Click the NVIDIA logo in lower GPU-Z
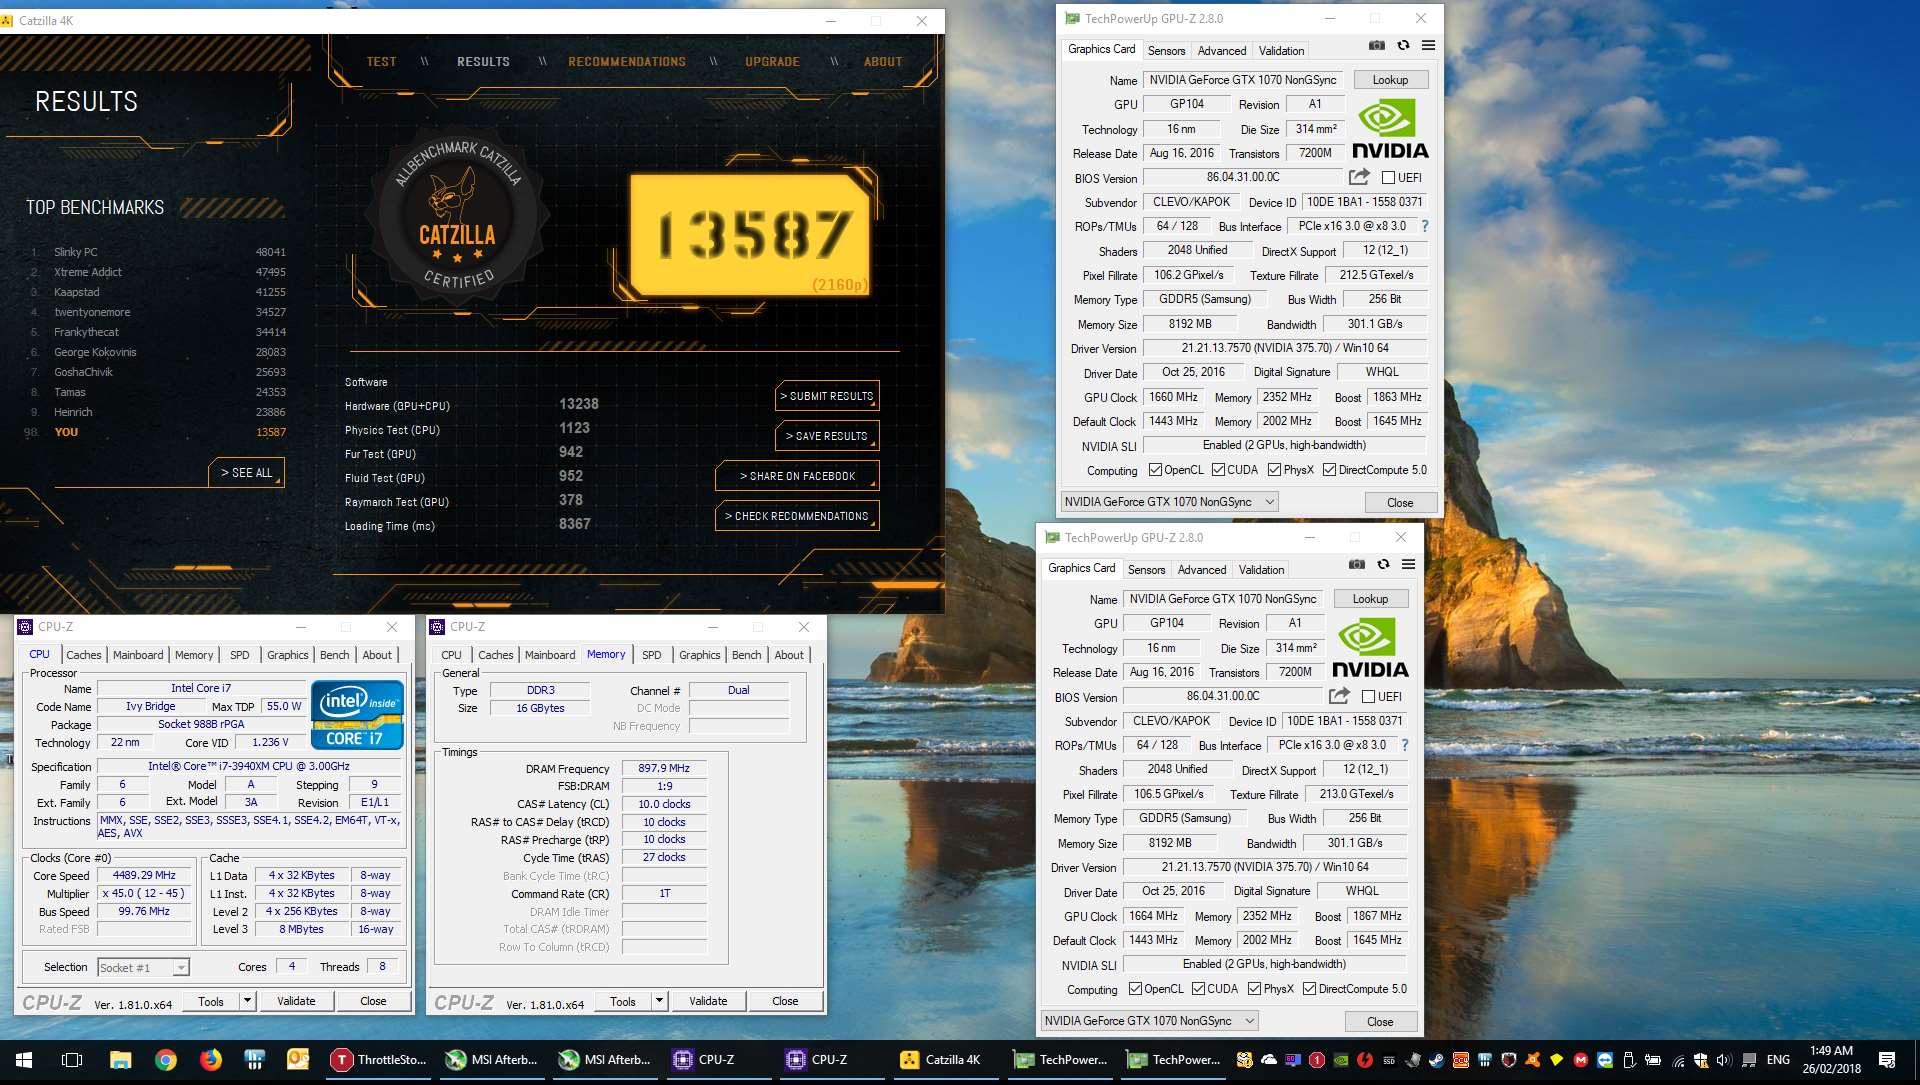Screen dimensions: 1920x1085 (1370, 648)
